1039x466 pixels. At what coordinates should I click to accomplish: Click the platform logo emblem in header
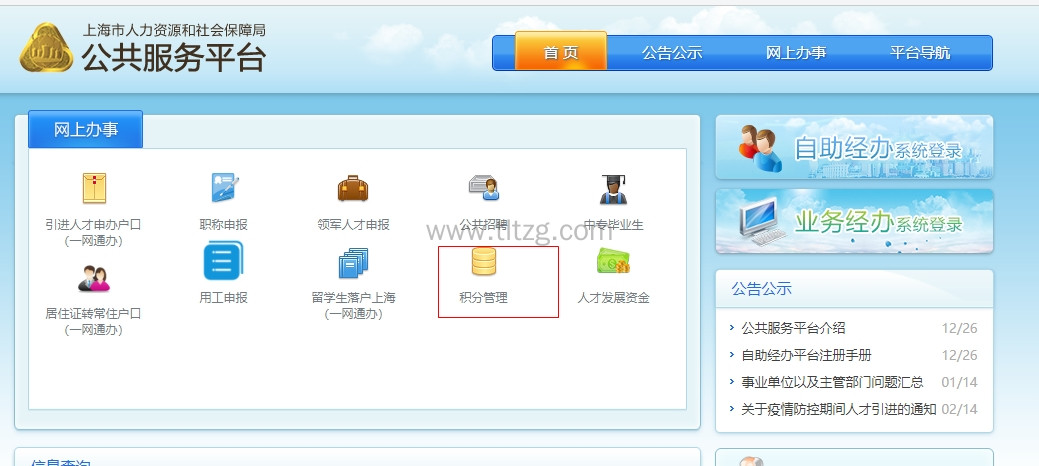[x=46, y=47]
